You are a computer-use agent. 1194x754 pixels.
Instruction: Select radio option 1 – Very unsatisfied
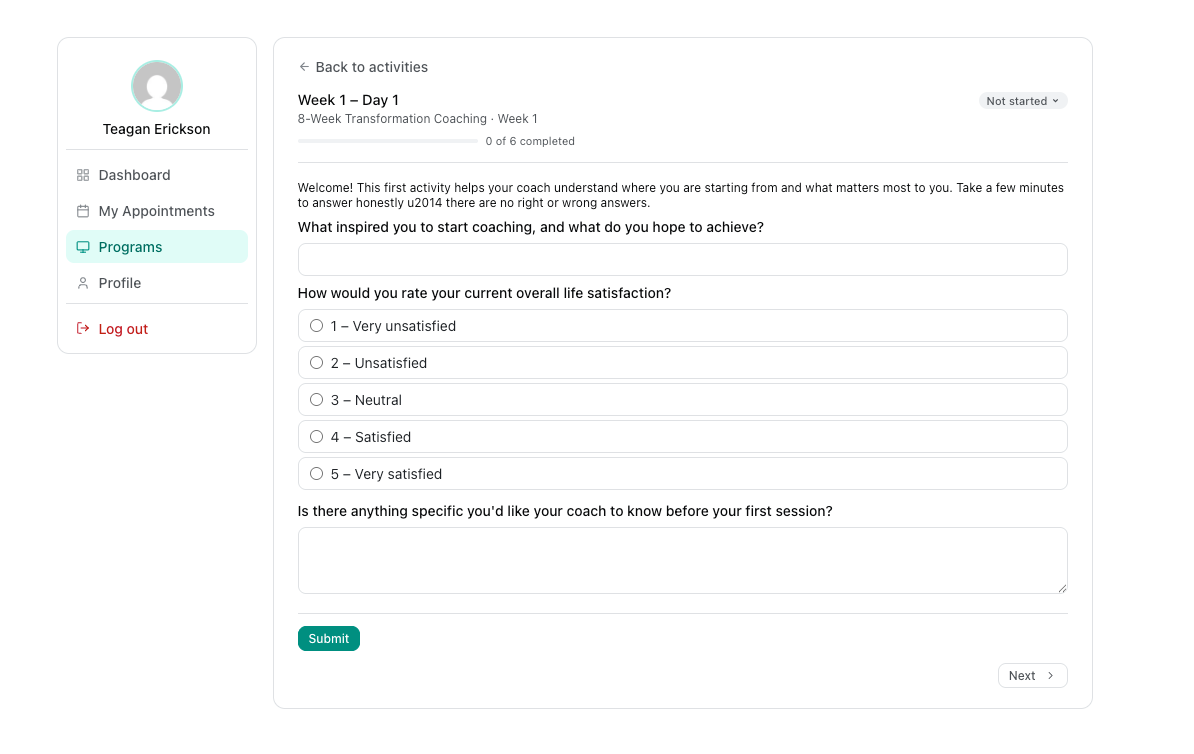tap(317, 326)
